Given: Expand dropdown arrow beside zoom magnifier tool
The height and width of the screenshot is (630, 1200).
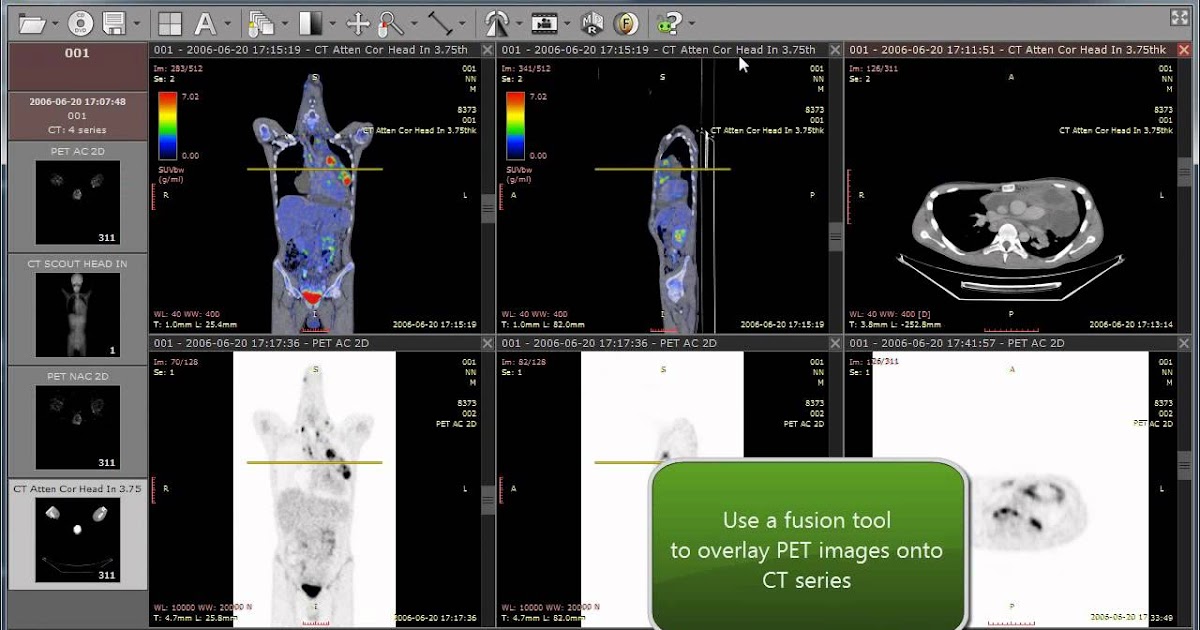Looking at the screenshot, I should coord(413,23).
